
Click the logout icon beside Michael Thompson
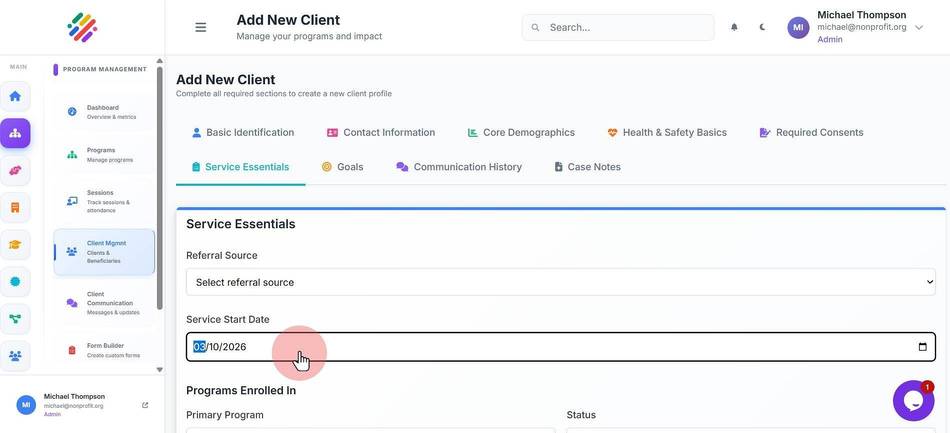pyautogui.click(x=145, y=405)
